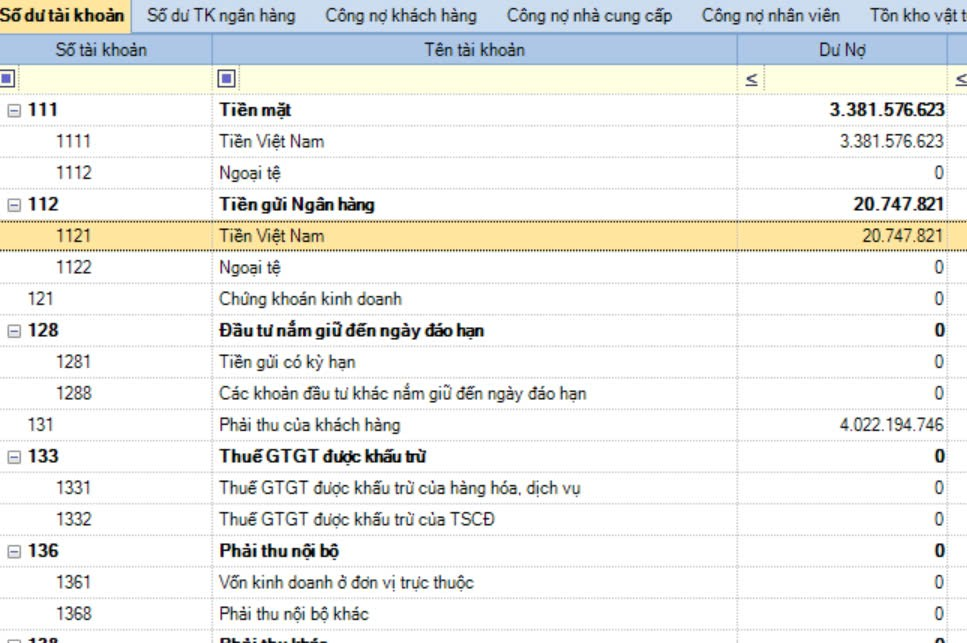967x643 pixels.
Task: Collapse account group 133 Thuế GTGT được khấu trừ
Action: (x=14, y=457)
